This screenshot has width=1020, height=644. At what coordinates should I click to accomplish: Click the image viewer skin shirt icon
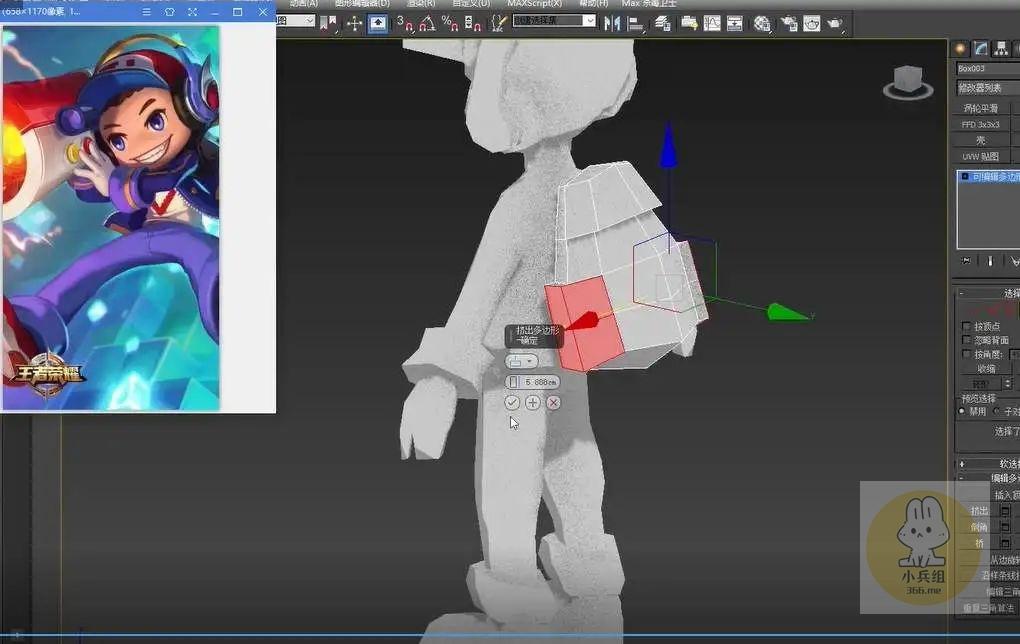pos(170,12)
